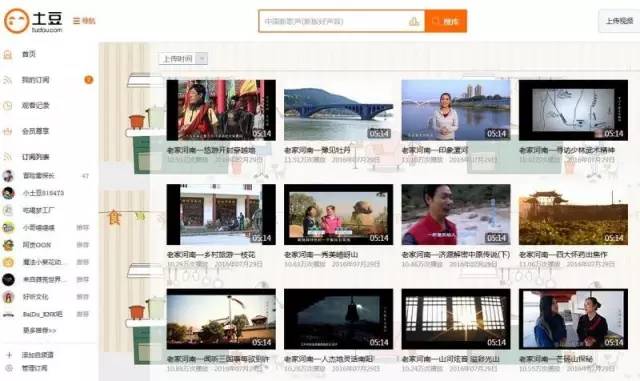Viewport: 640px width, 381px height.
Task: Click the orange subscription notification badge
Action: (89, 80)
